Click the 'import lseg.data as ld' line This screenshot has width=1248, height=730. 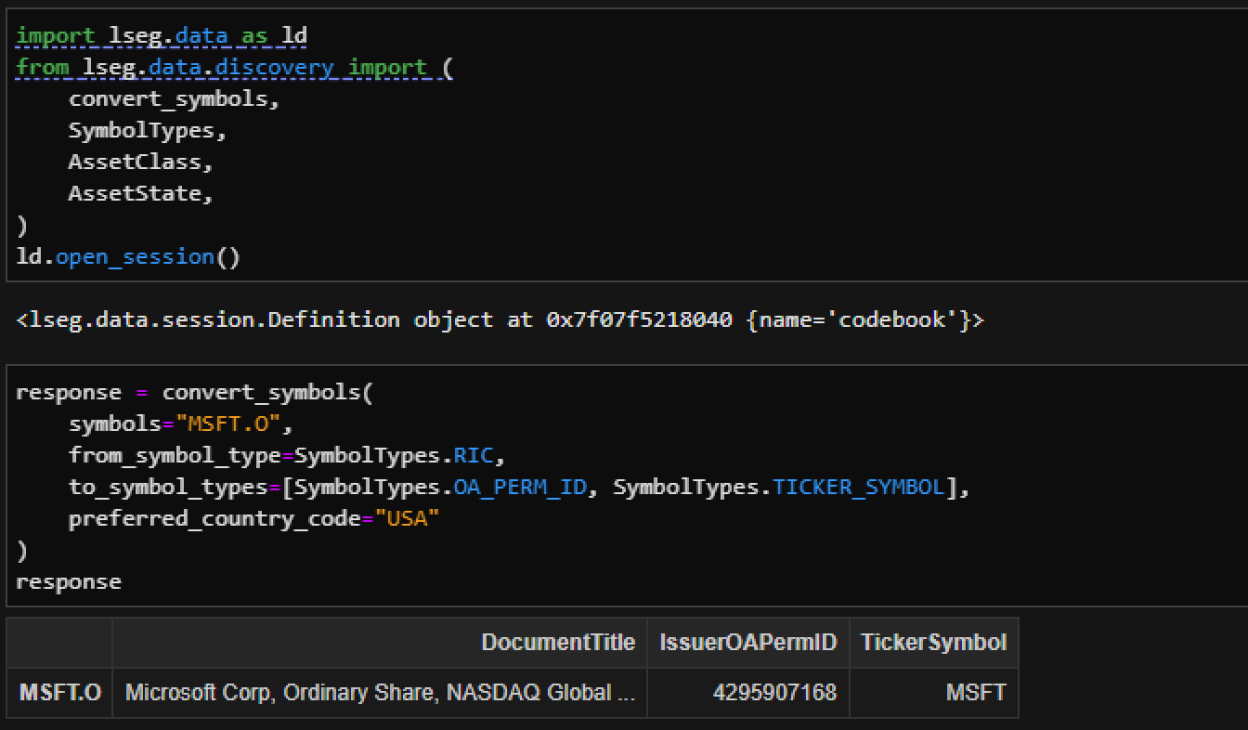pyautogui.click(x=161, y=36)
